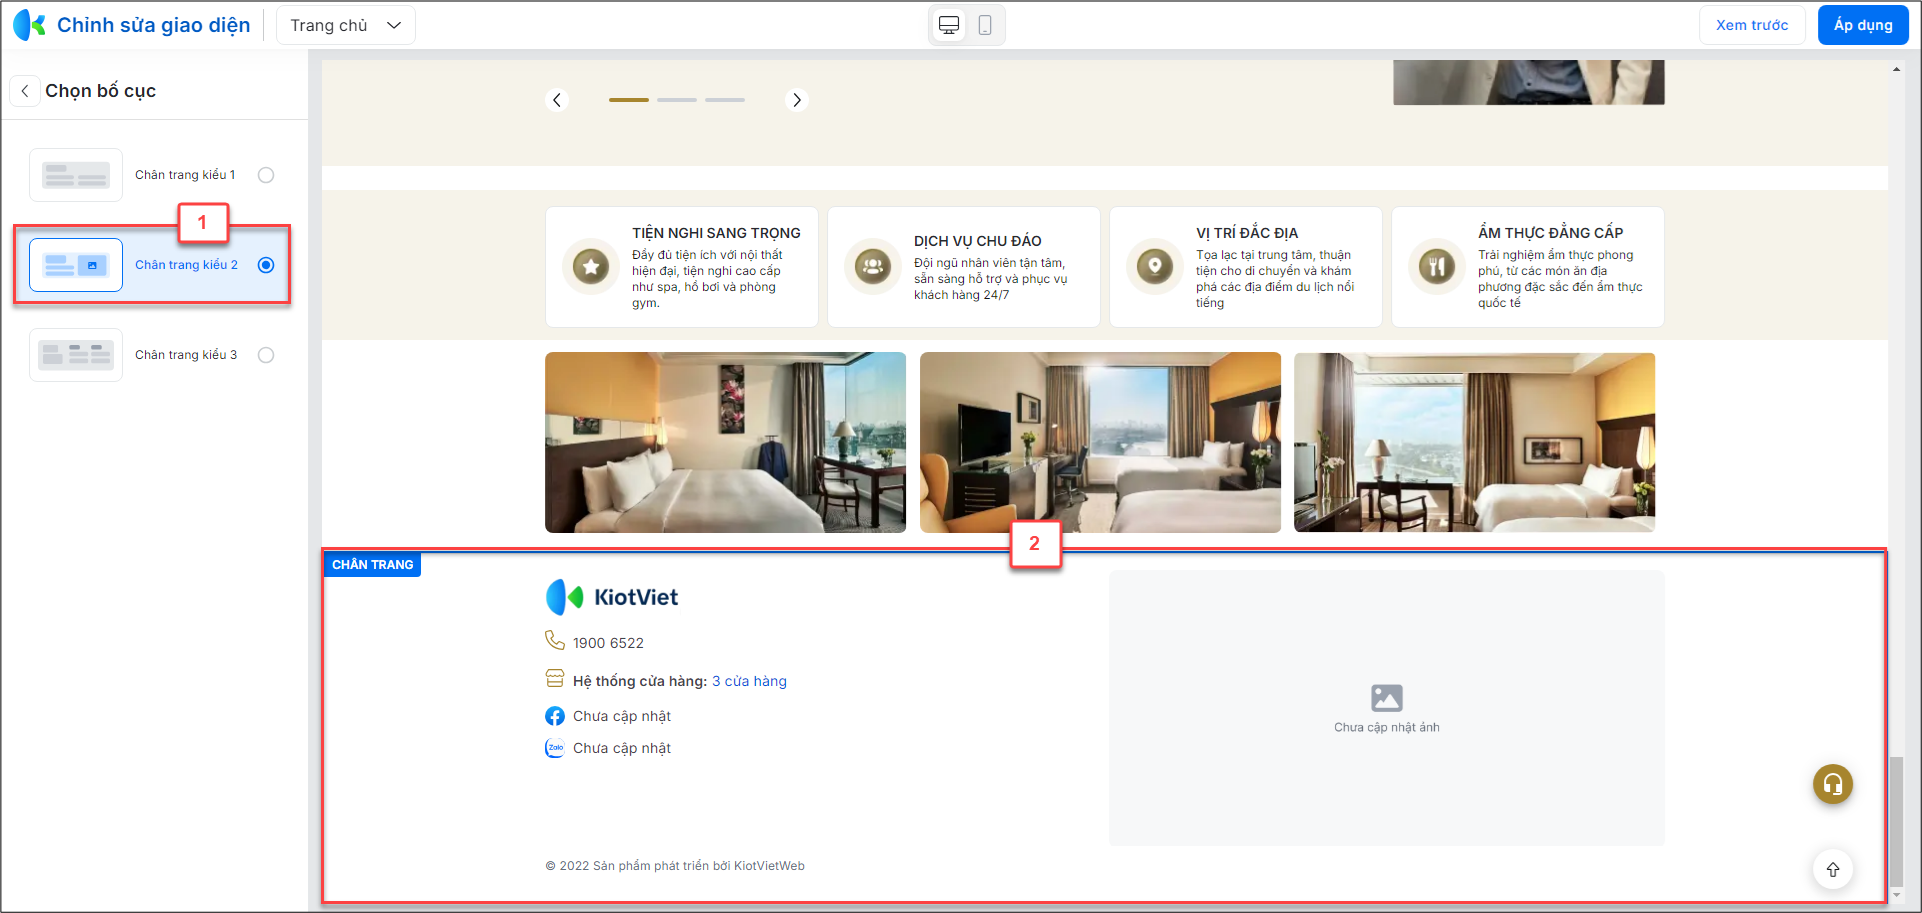Image resolution: width=1922 pixels, height=913 pixels.
Task: Switch to mobile preview mode icon
Action: [x=985, y=25]
